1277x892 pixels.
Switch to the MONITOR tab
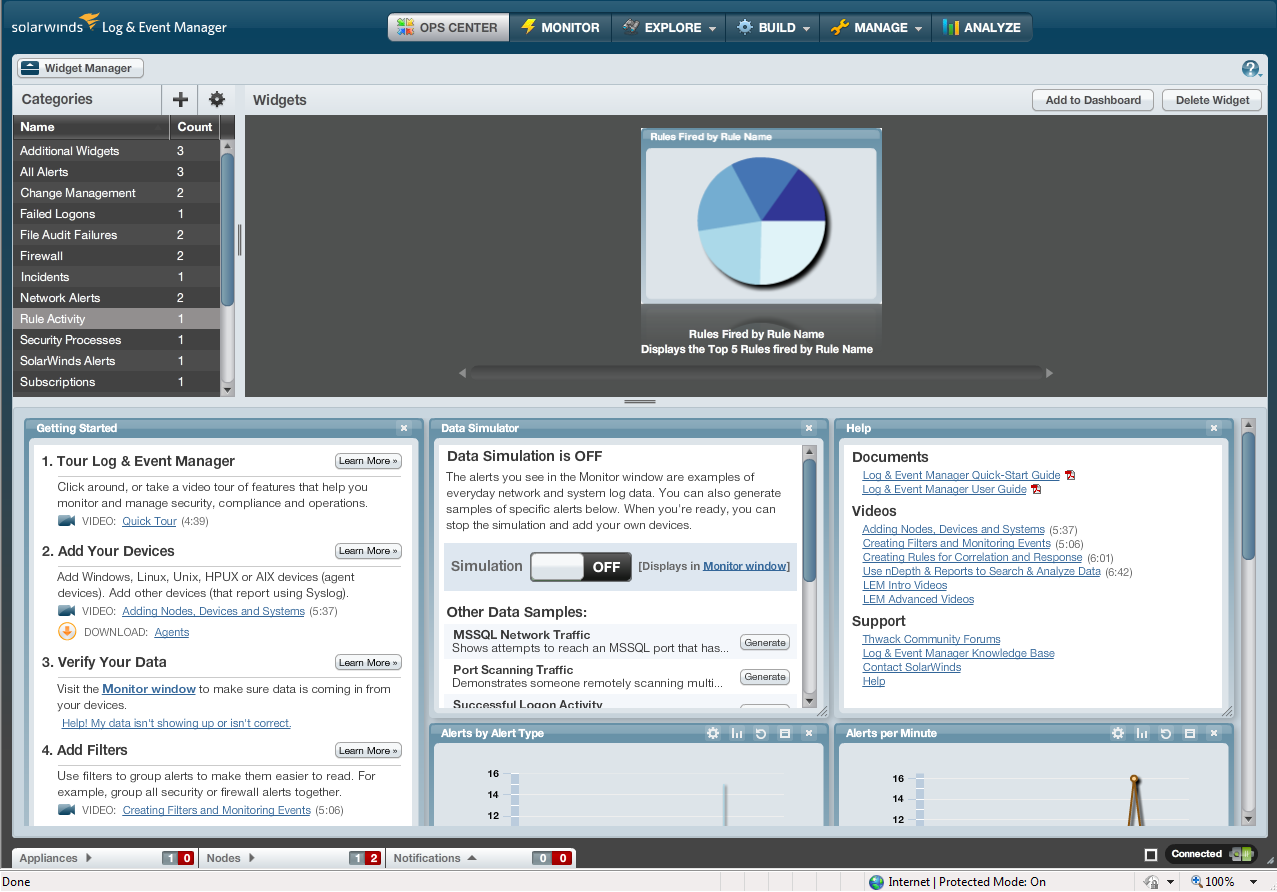coord(561,28)
